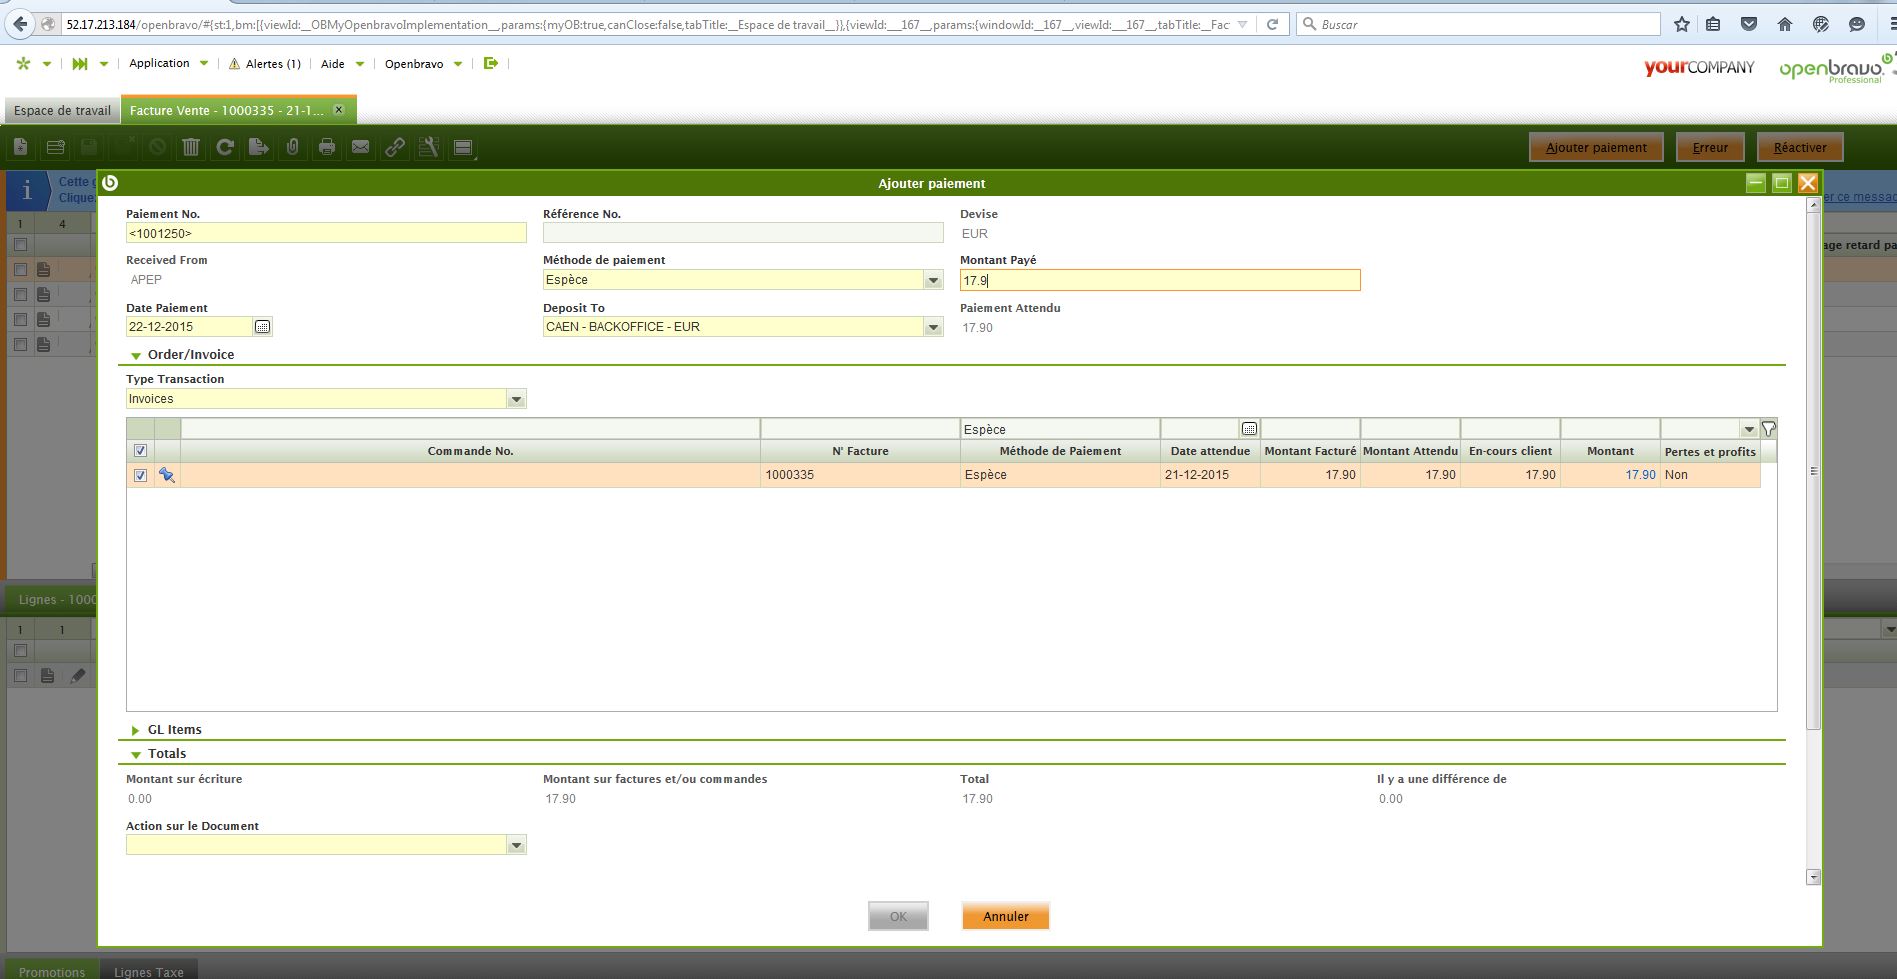Image resolution: width=1897 pixels, height=979 pixels.
Task: Click the browser home icon
Action: [1784, 24]
